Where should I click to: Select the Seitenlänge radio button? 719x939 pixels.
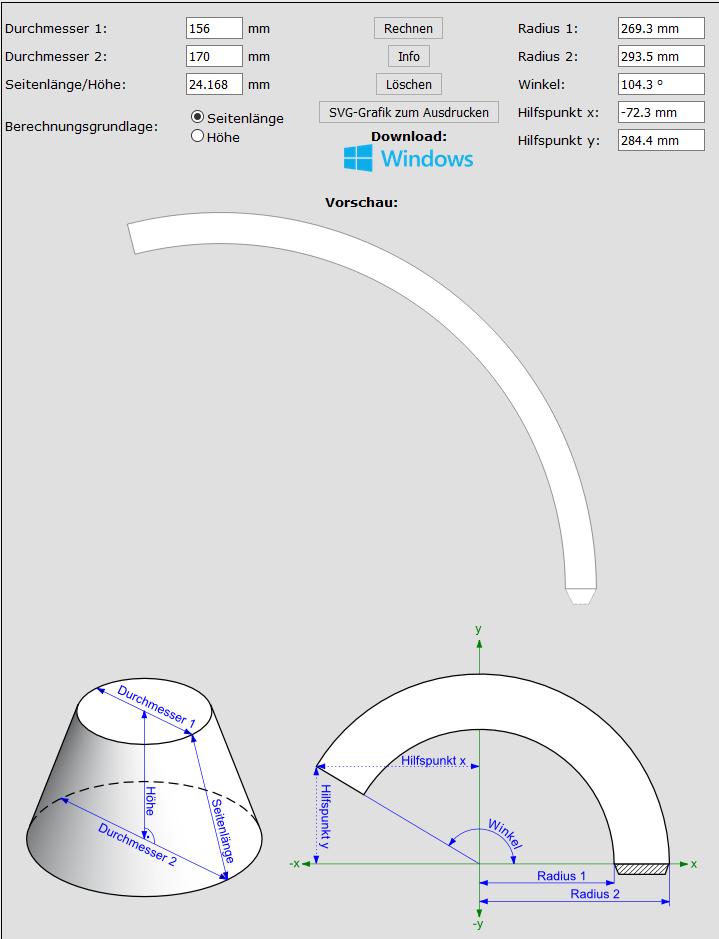(198, 117)
